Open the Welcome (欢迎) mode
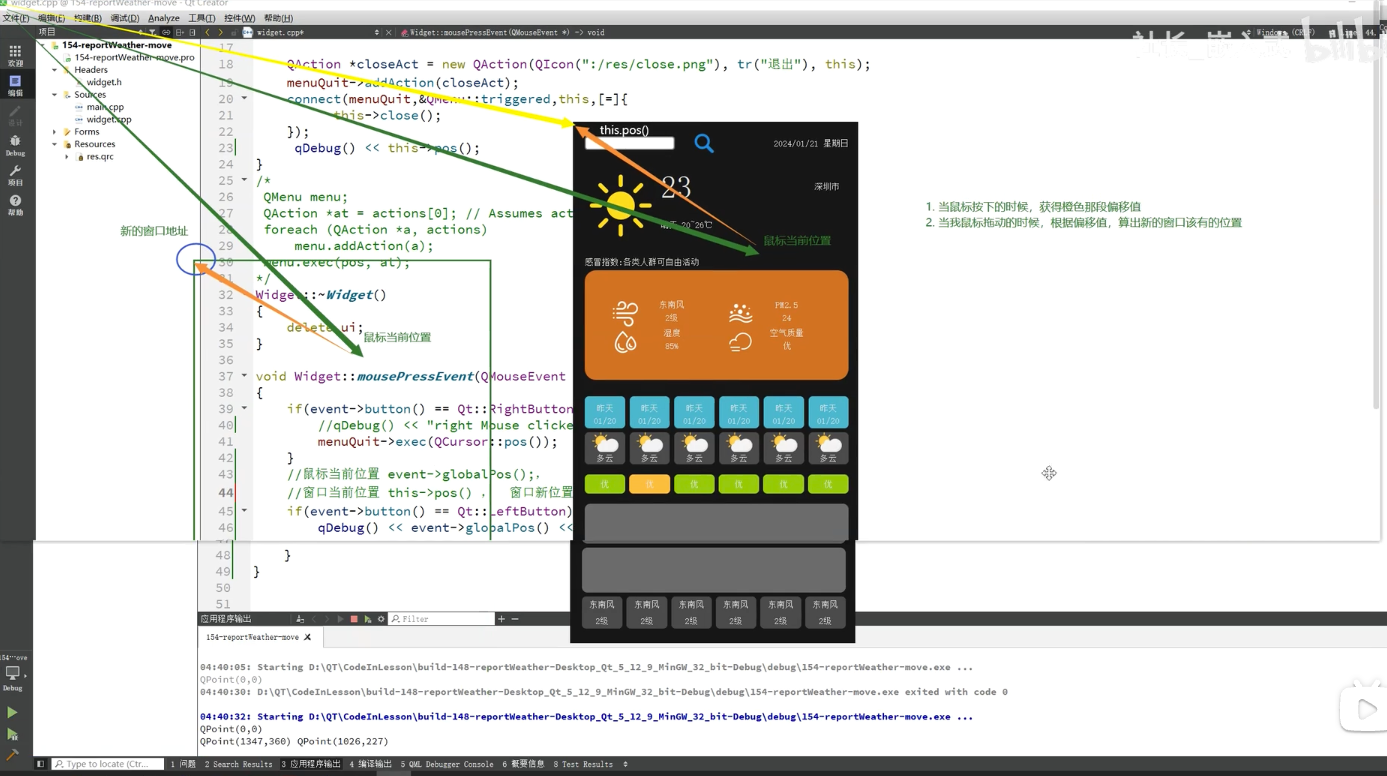Viewport: 1387px width, 776px height. click(15, 55)
